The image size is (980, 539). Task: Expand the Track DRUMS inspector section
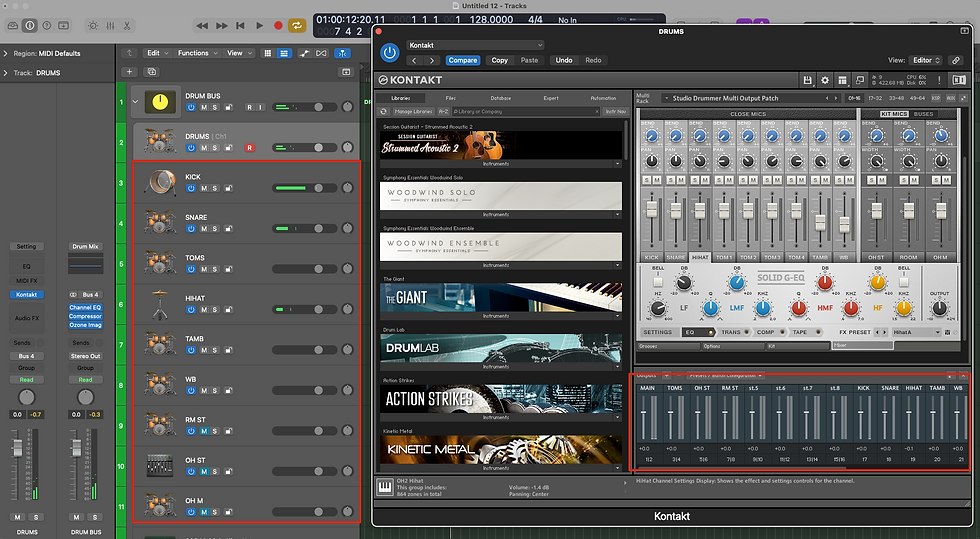click(6, 73)
